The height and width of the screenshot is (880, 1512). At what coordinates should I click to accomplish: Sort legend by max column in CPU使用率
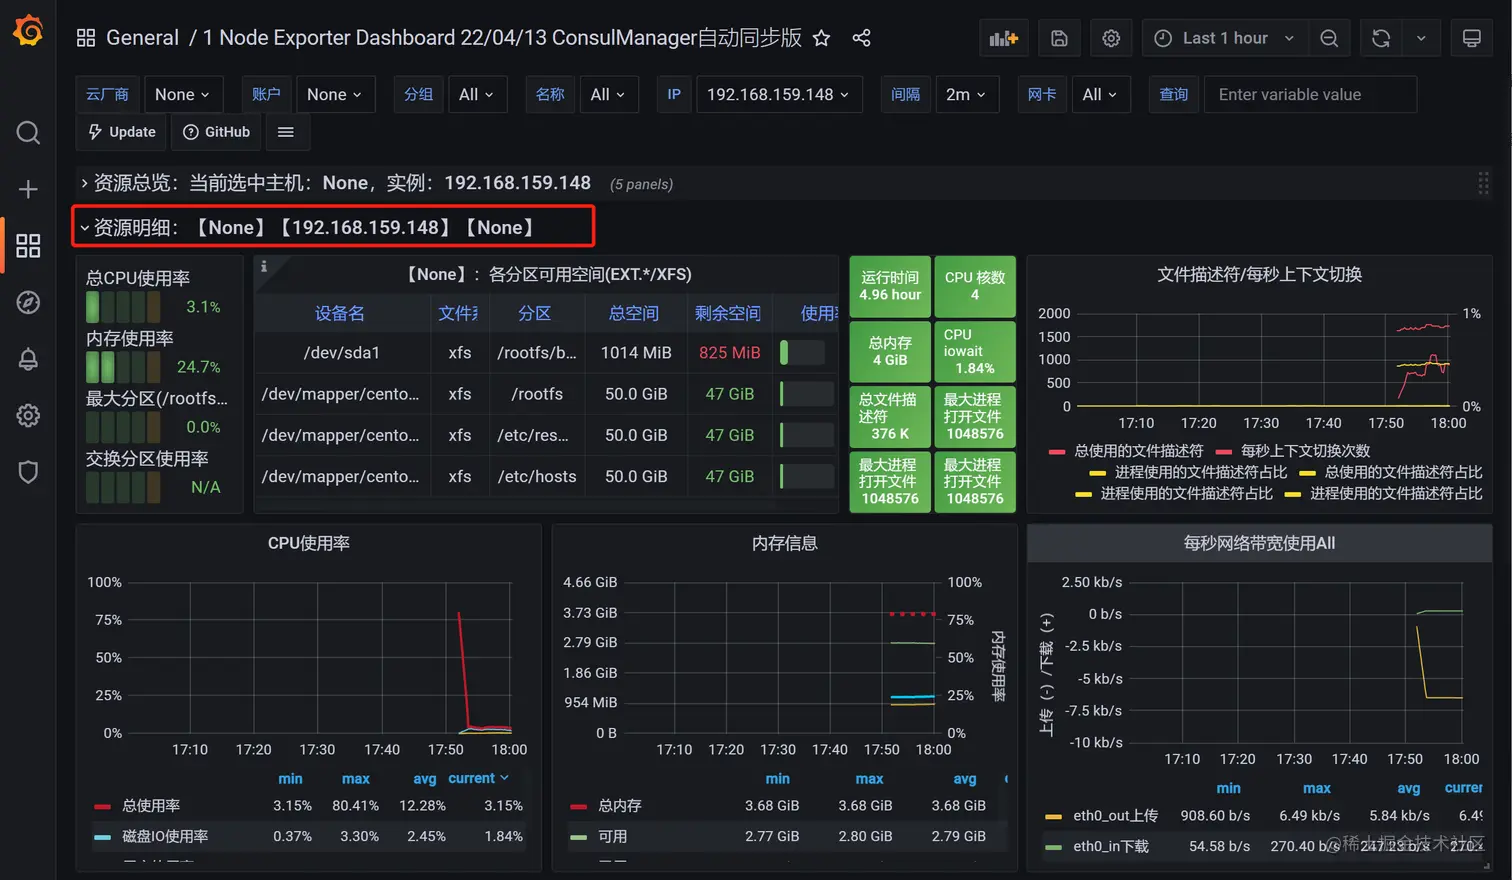(355, 778)
